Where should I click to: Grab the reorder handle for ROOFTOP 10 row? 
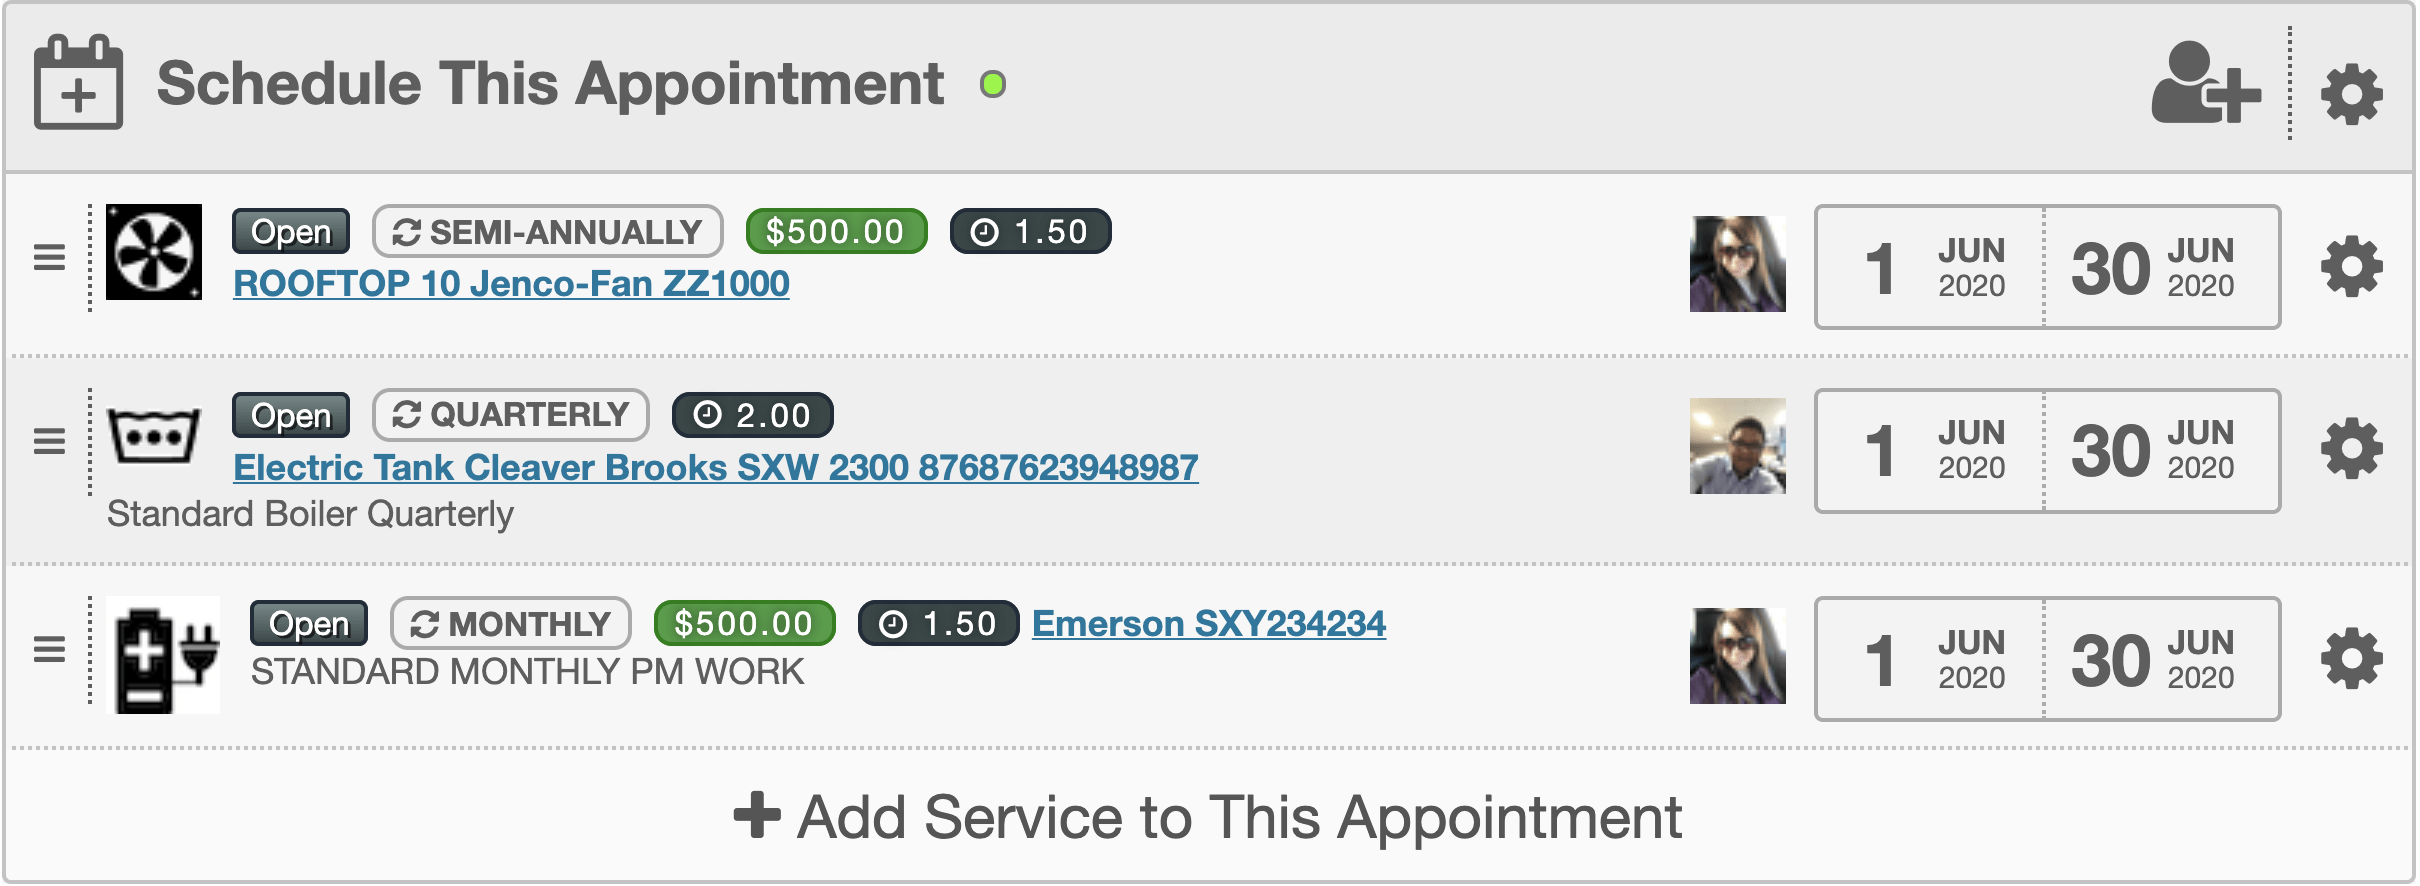point(49,258)
